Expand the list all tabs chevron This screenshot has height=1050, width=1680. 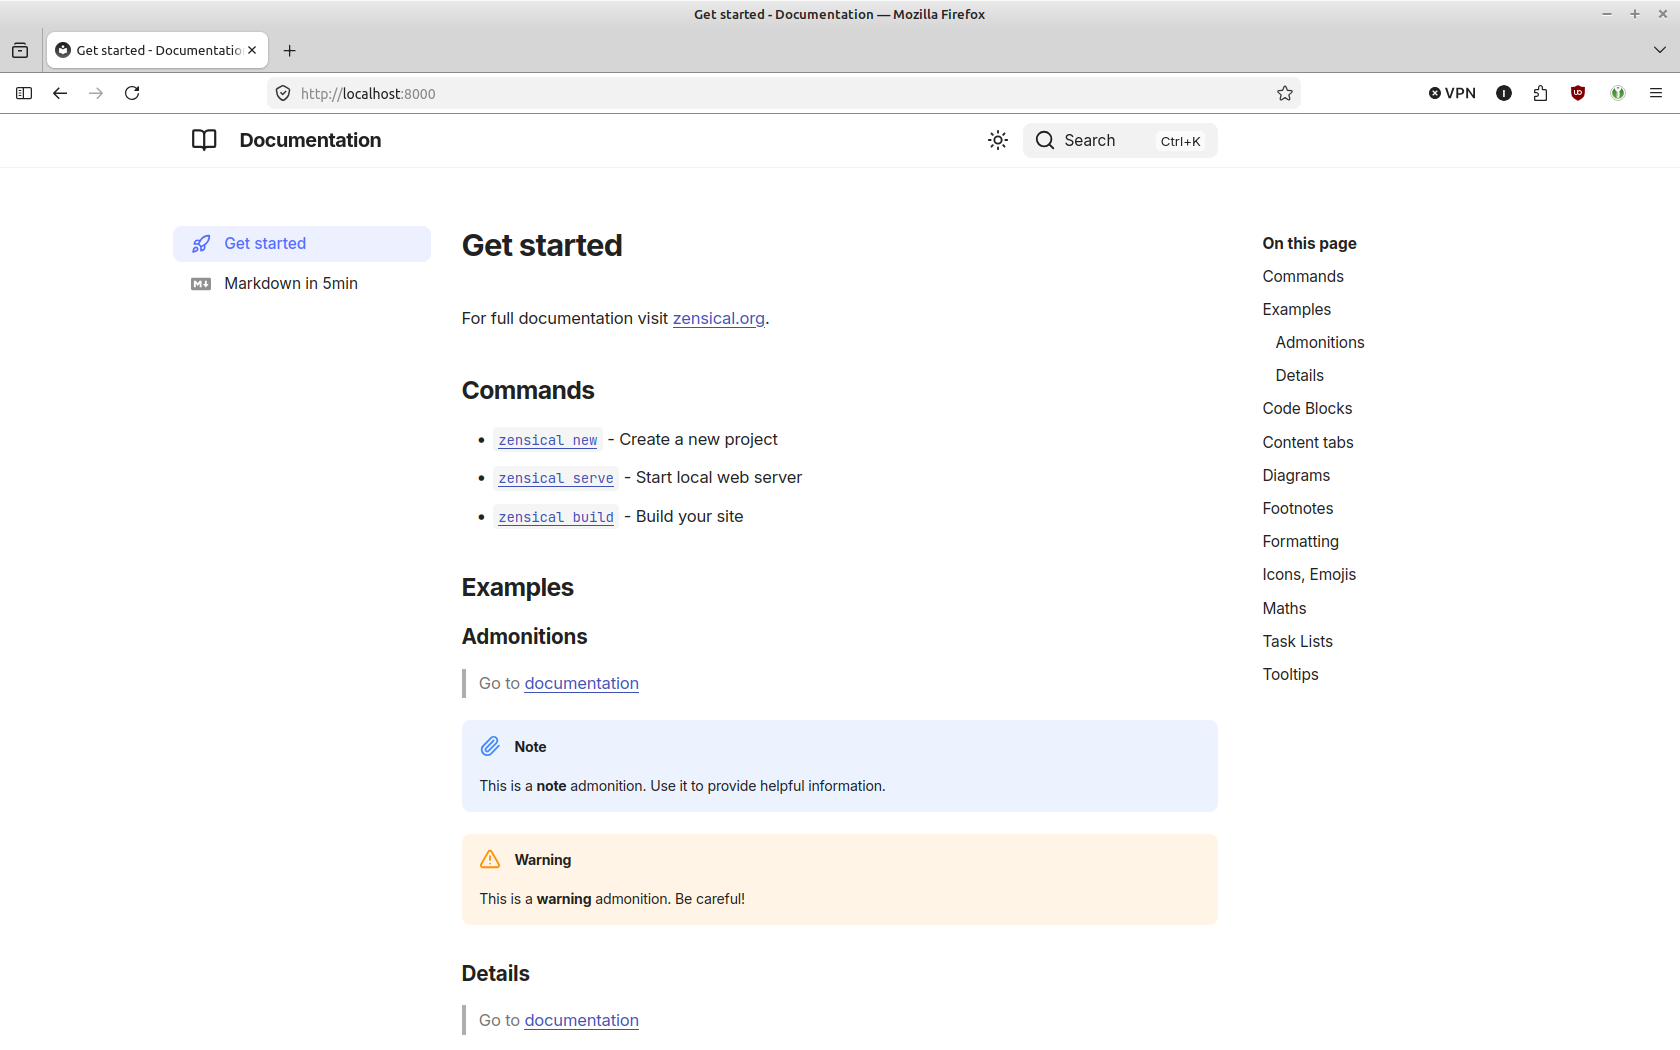(x=1659, y=50)
